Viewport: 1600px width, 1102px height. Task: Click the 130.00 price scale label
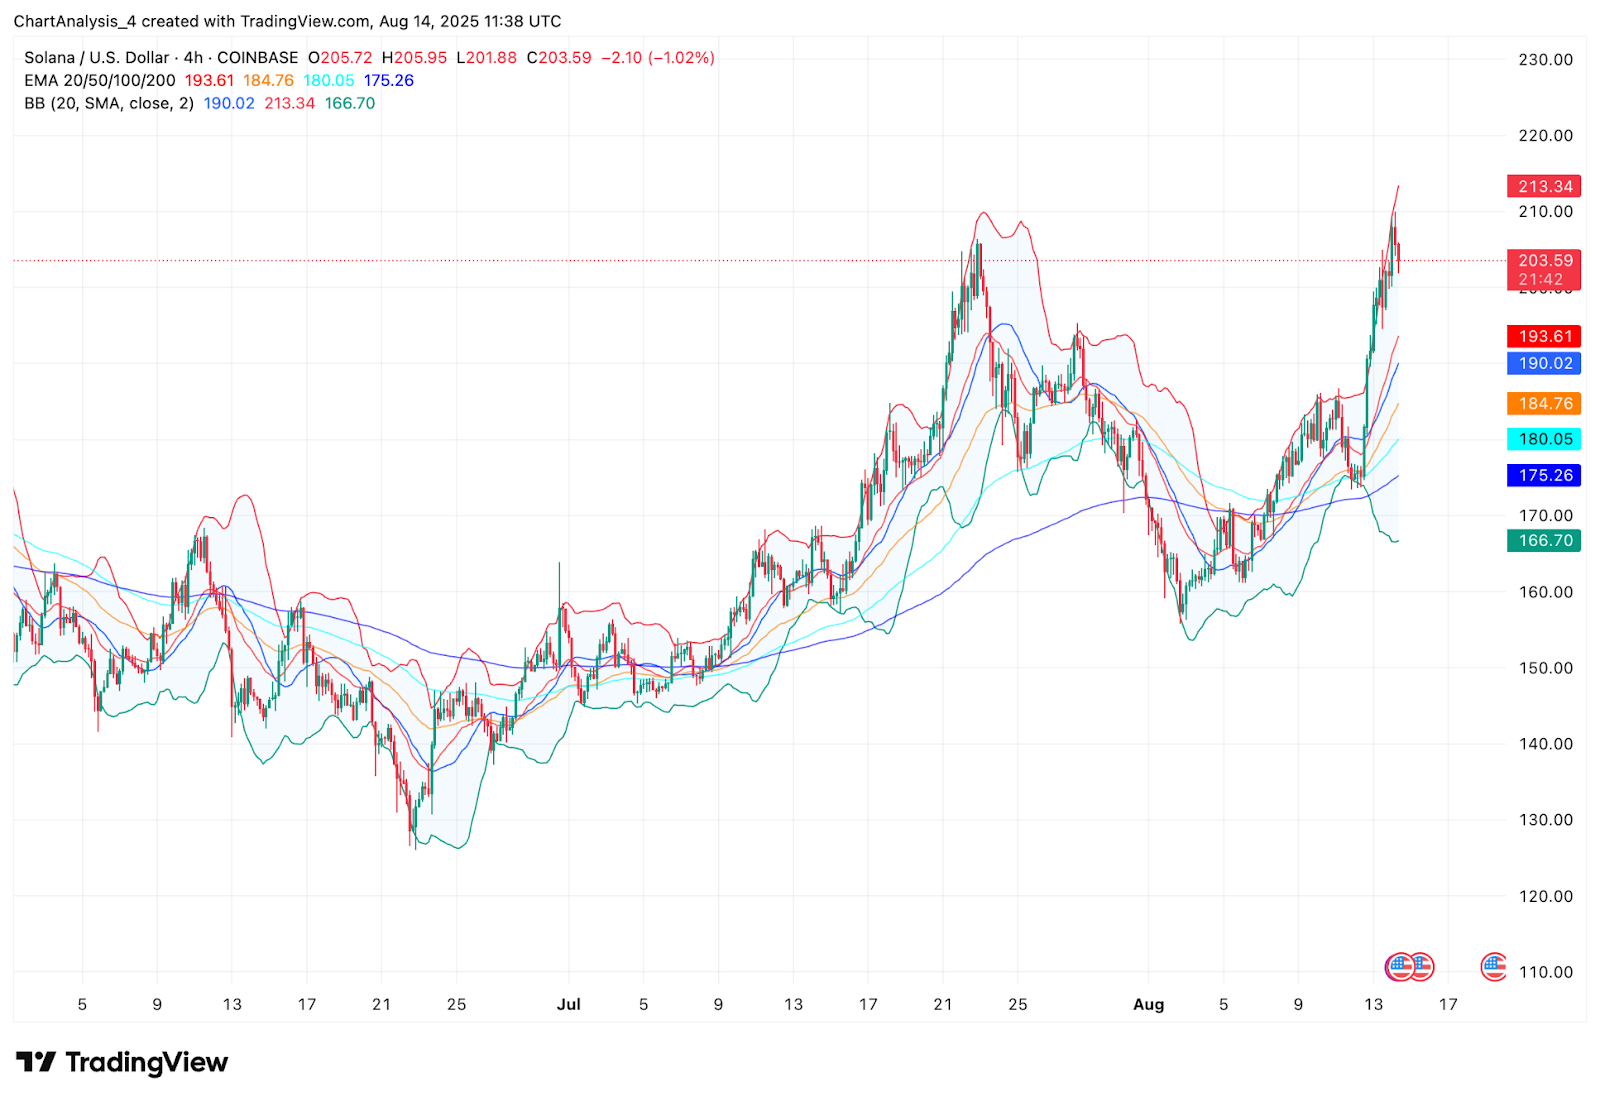point(1546,820)
